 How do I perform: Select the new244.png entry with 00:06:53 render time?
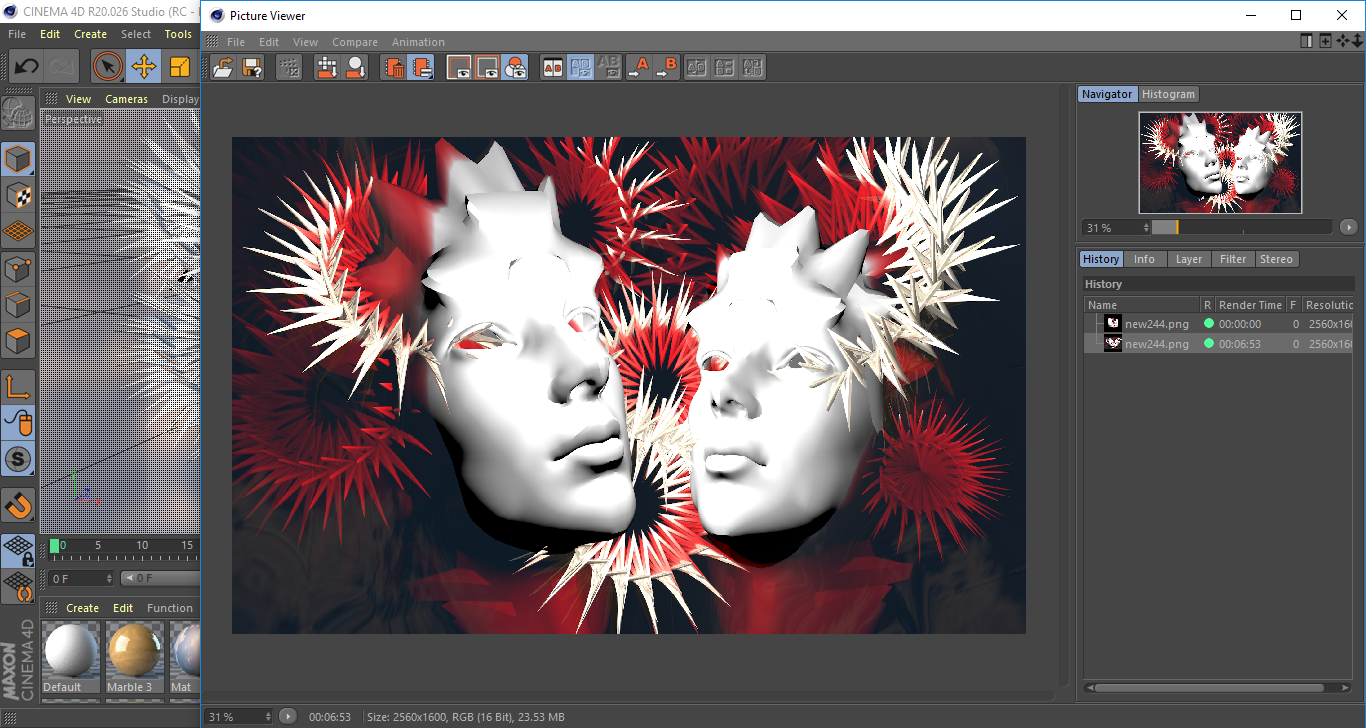pos(1219,344)
